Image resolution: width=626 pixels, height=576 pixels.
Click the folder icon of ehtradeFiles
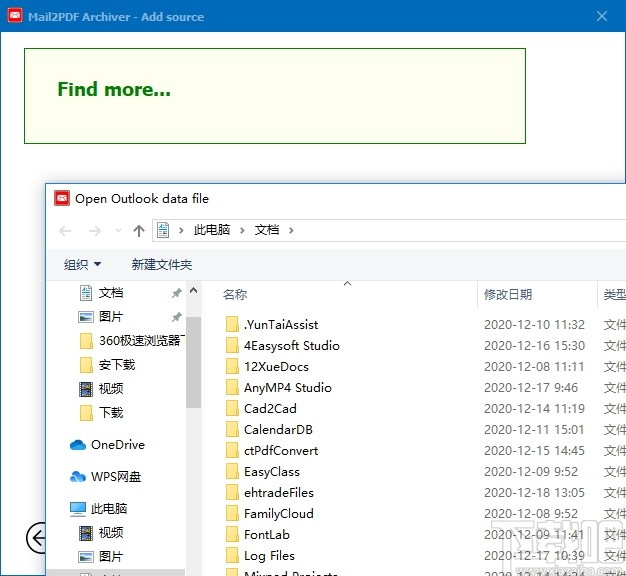[232, 492]
